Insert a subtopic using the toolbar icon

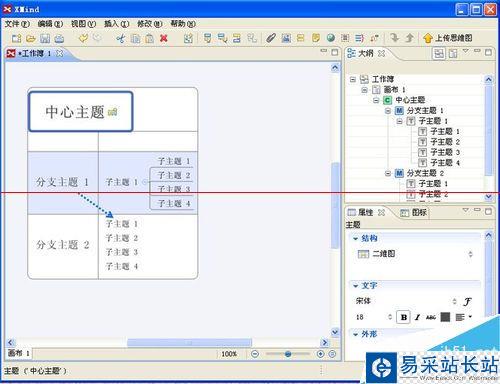pyautogui.click(x=222, y=38)
